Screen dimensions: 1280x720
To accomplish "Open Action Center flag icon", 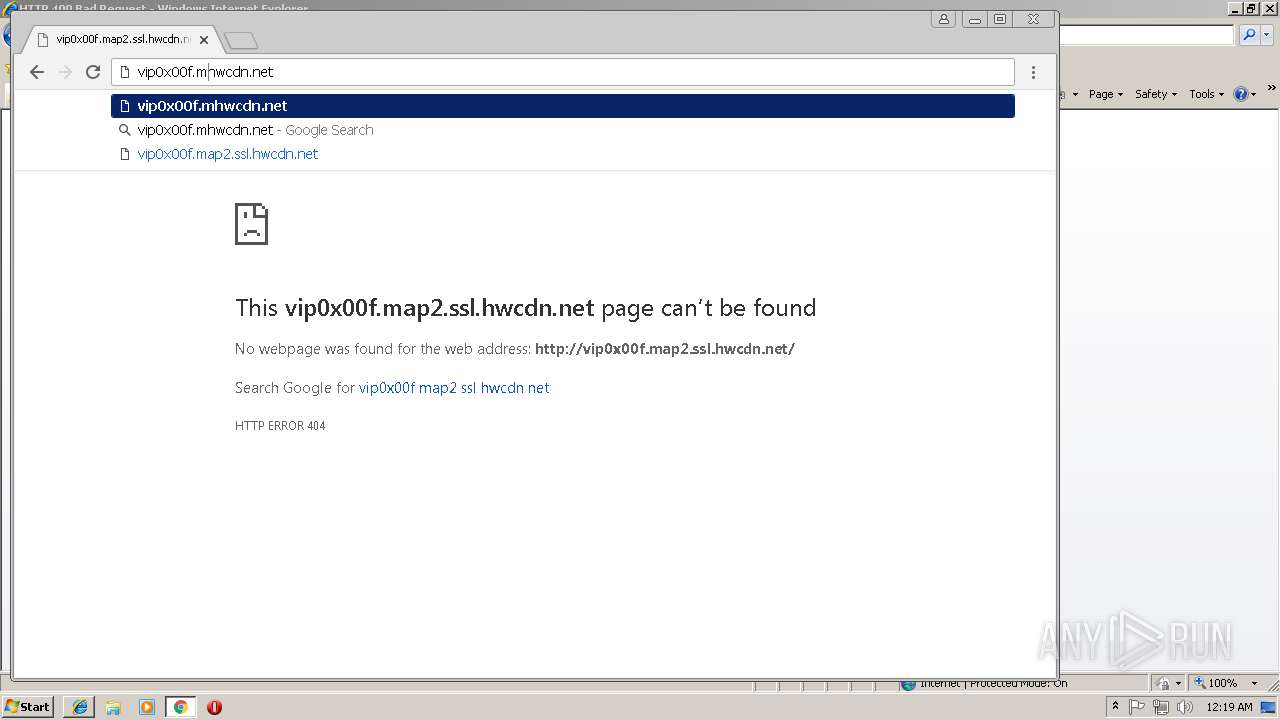I will tap(1137, 707).
